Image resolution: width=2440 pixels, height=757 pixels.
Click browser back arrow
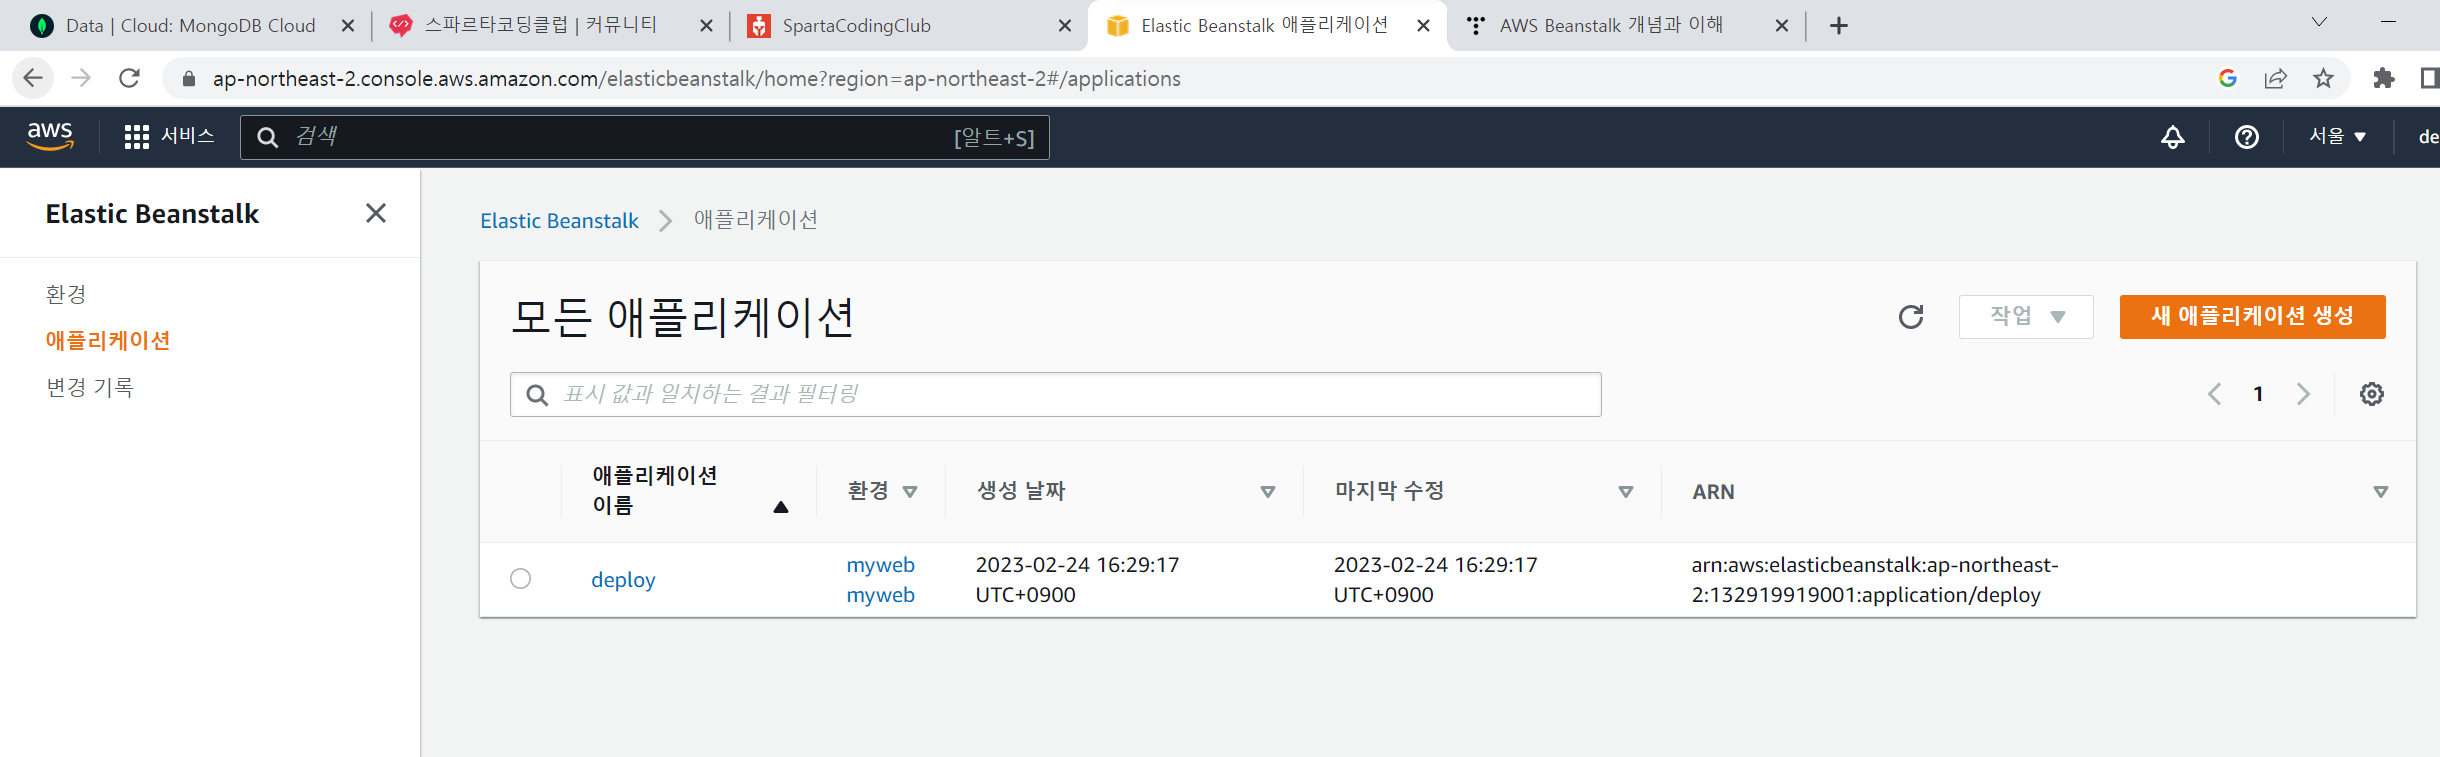[33, 78]
